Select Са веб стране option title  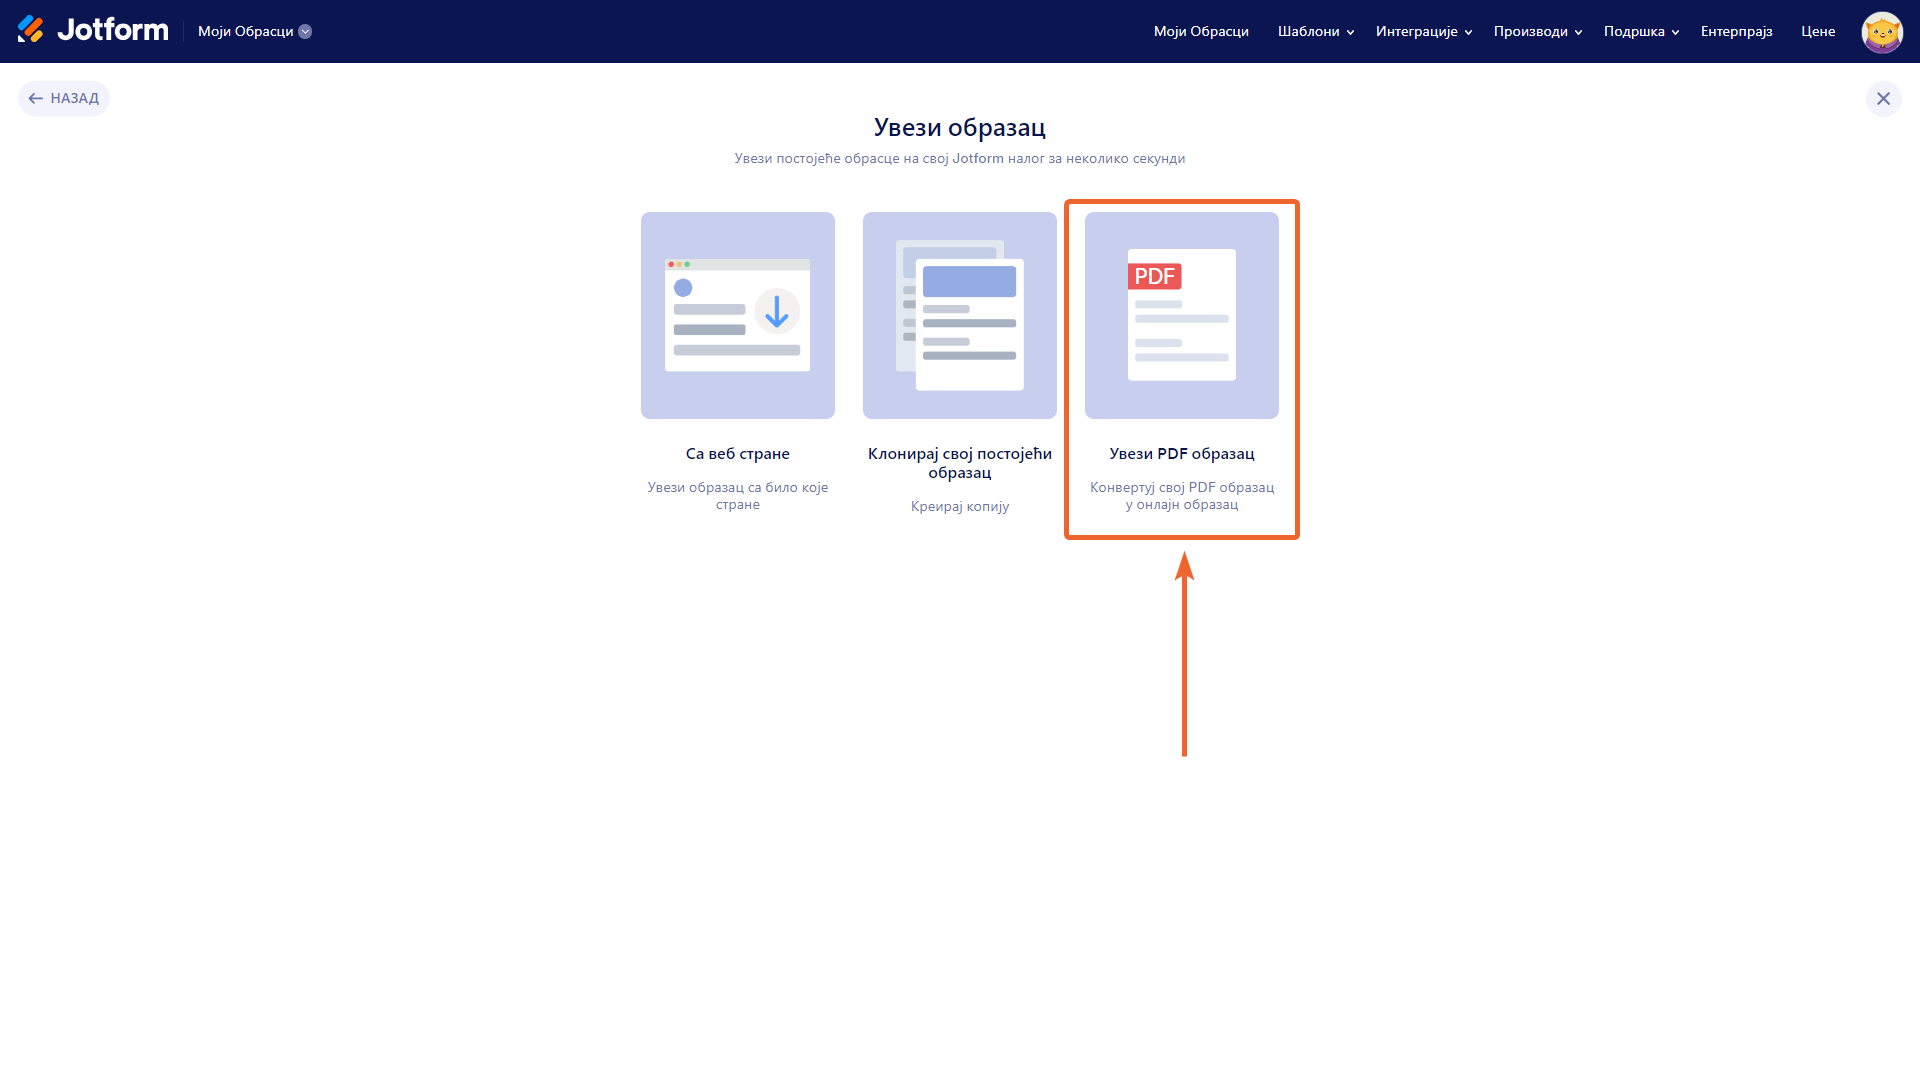pyautogui.click(x=737, y=453)
